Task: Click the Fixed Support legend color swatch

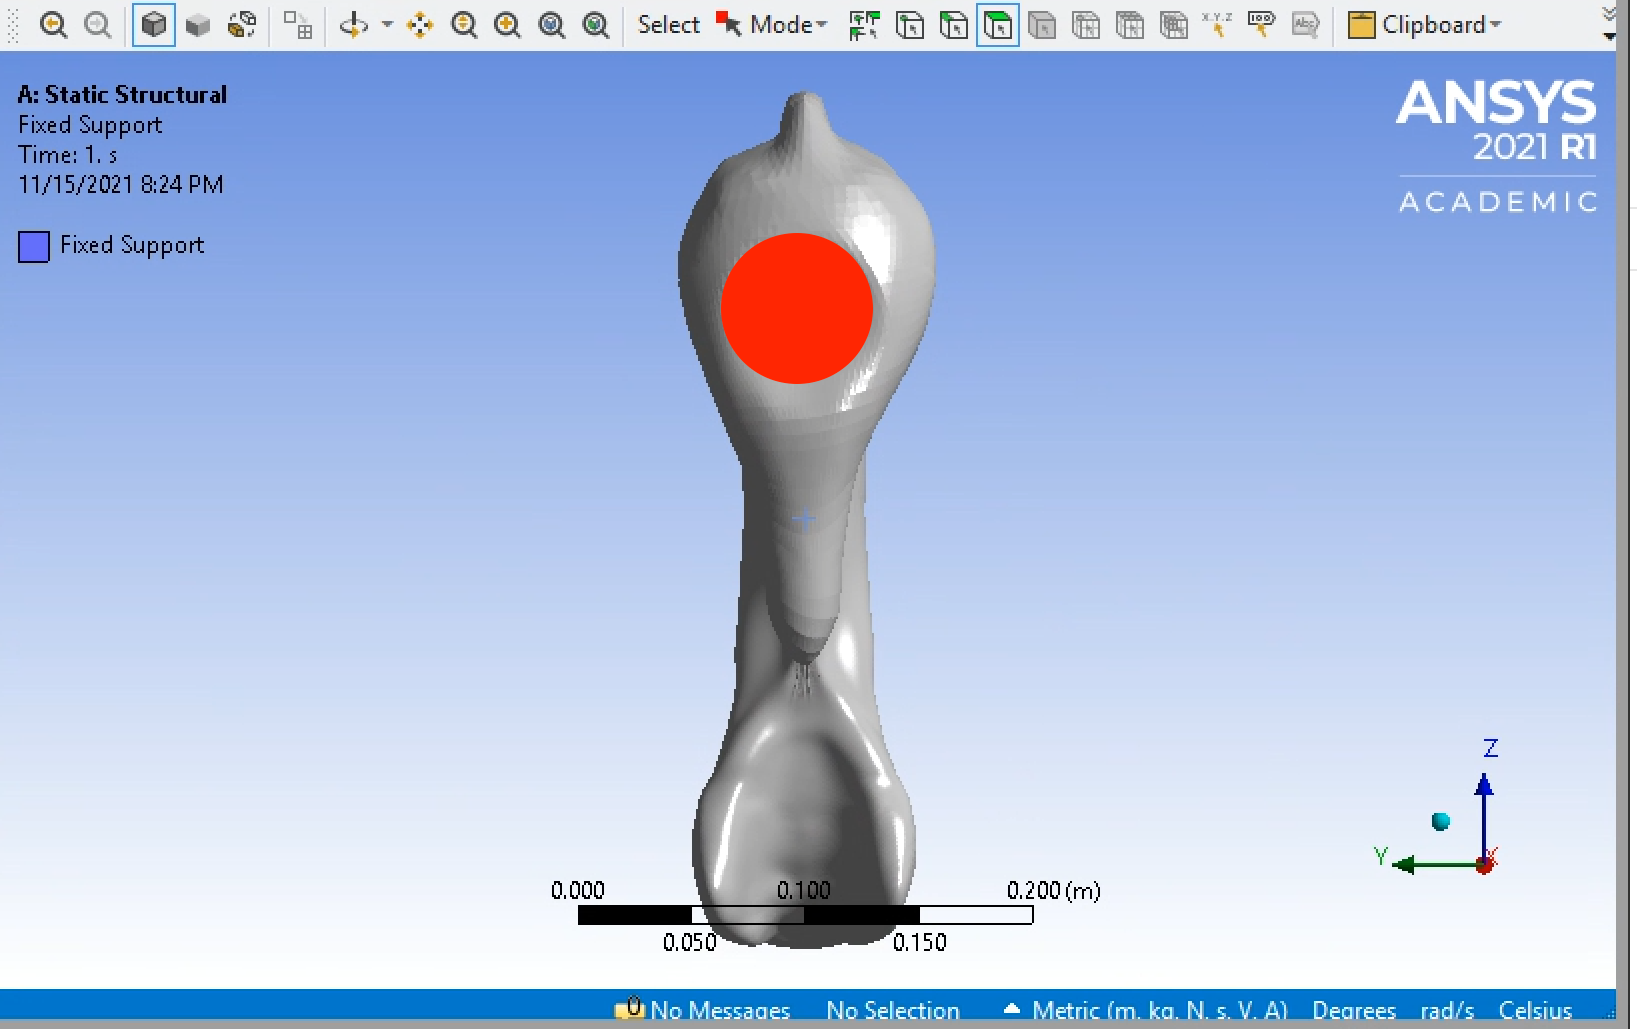Action: (34, 247)
